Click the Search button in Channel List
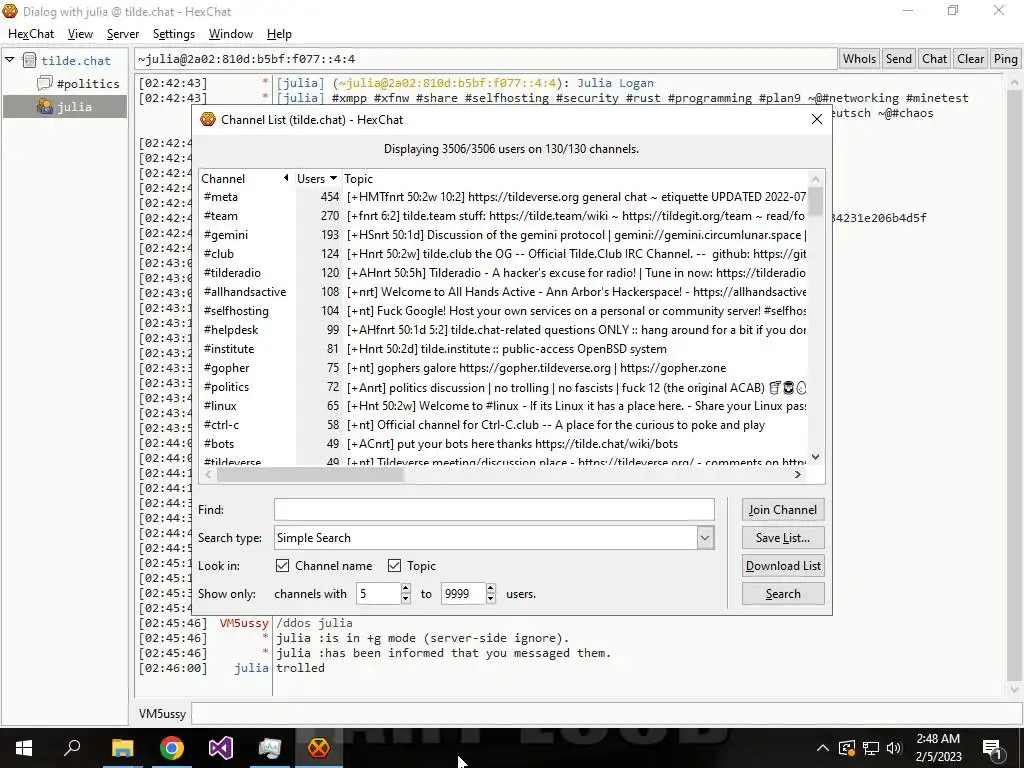The width and height of the screenshot is (1024, 768). click(782, 594)
